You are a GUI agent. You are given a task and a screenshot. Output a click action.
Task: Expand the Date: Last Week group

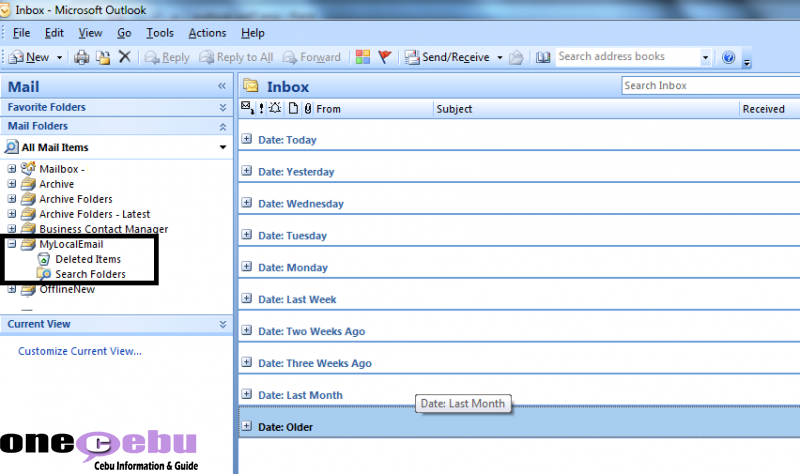point(247,298)
